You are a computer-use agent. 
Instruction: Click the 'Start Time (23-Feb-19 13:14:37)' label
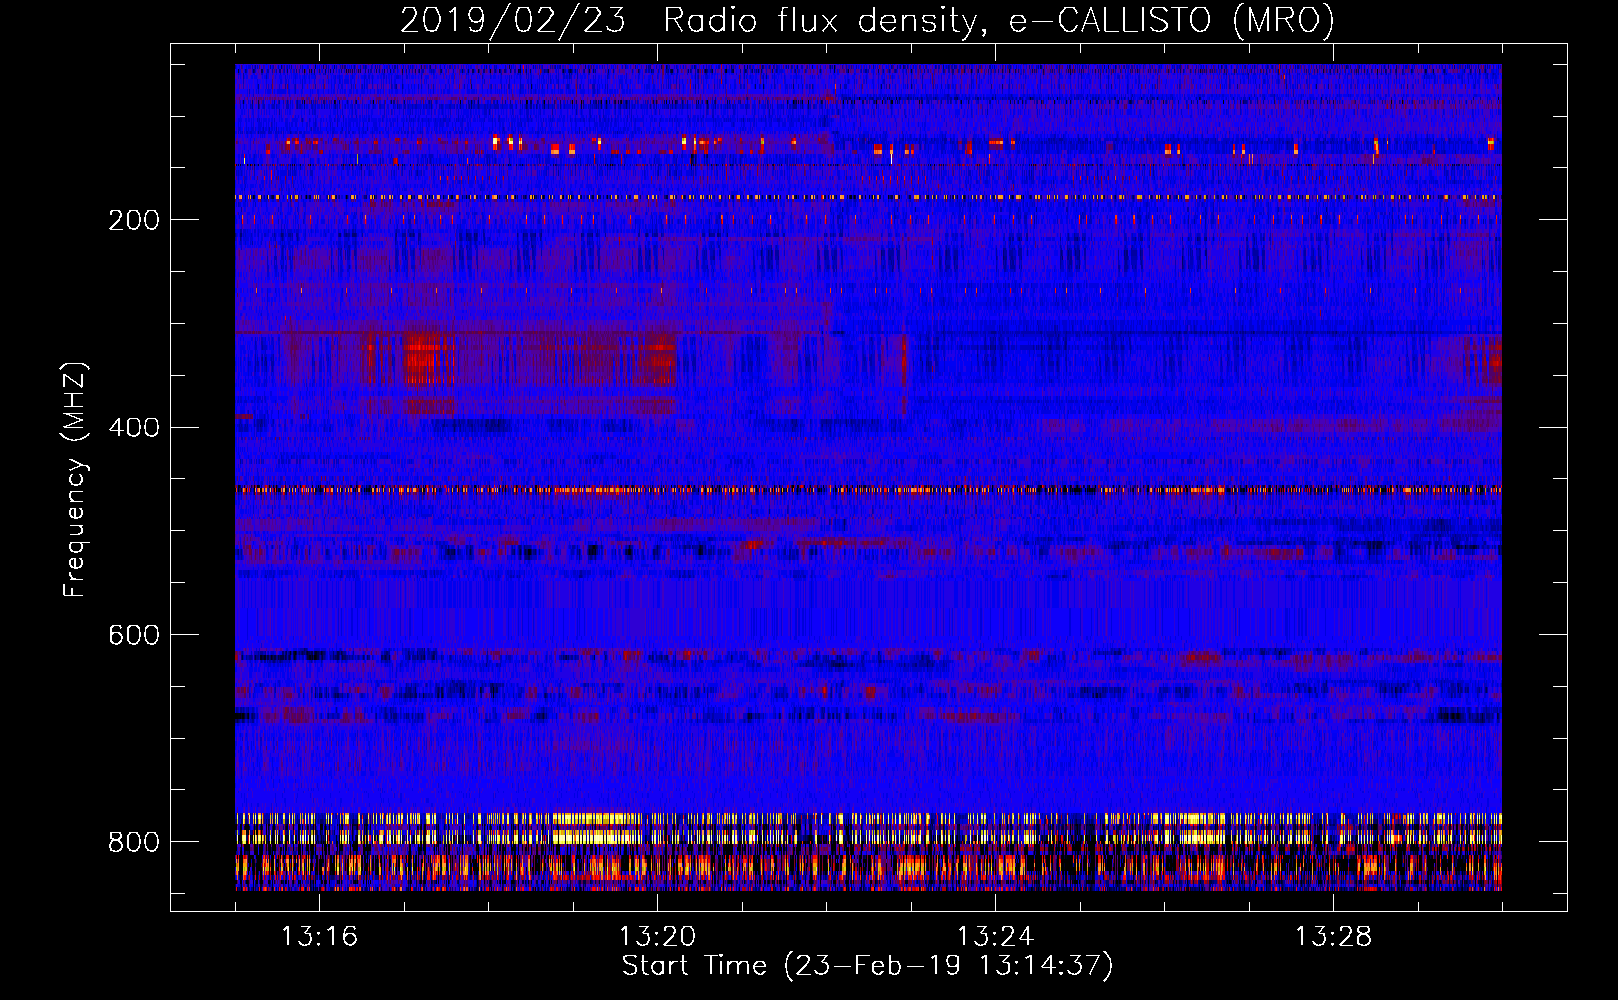coord(867,966)
